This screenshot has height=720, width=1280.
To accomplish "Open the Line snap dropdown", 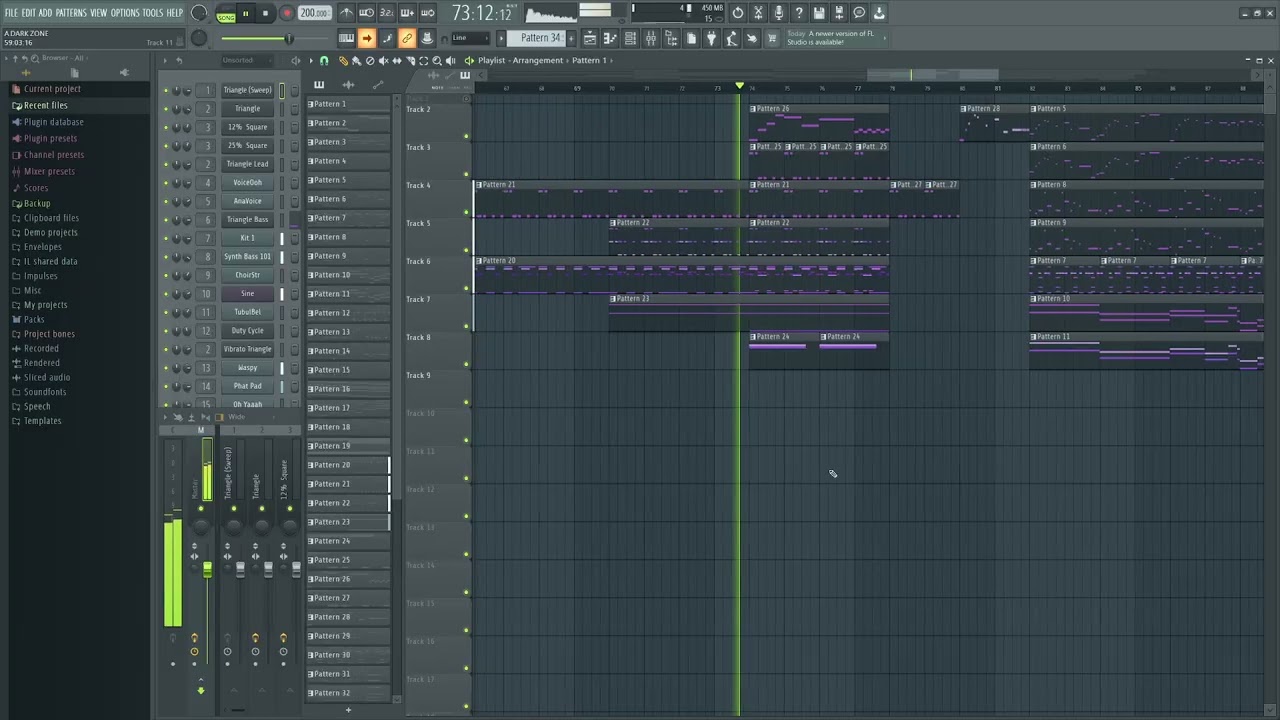I will pyautogui.click(x=470, y=38).
